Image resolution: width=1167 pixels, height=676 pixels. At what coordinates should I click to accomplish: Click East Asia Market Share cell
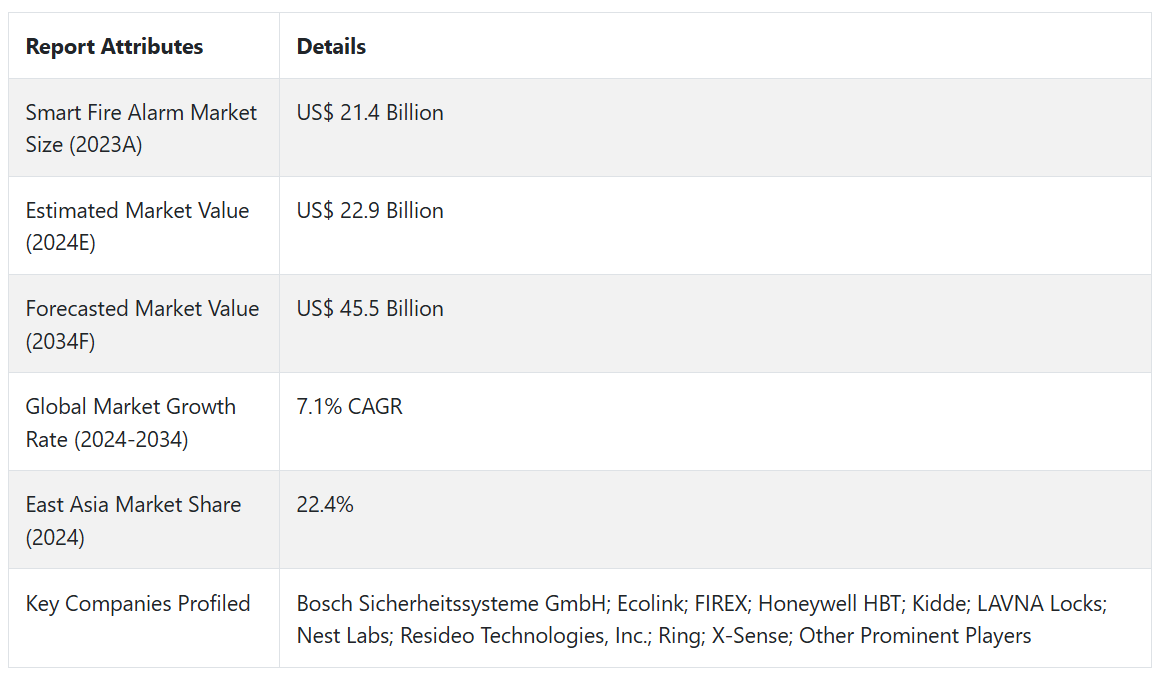coord(133,520)
